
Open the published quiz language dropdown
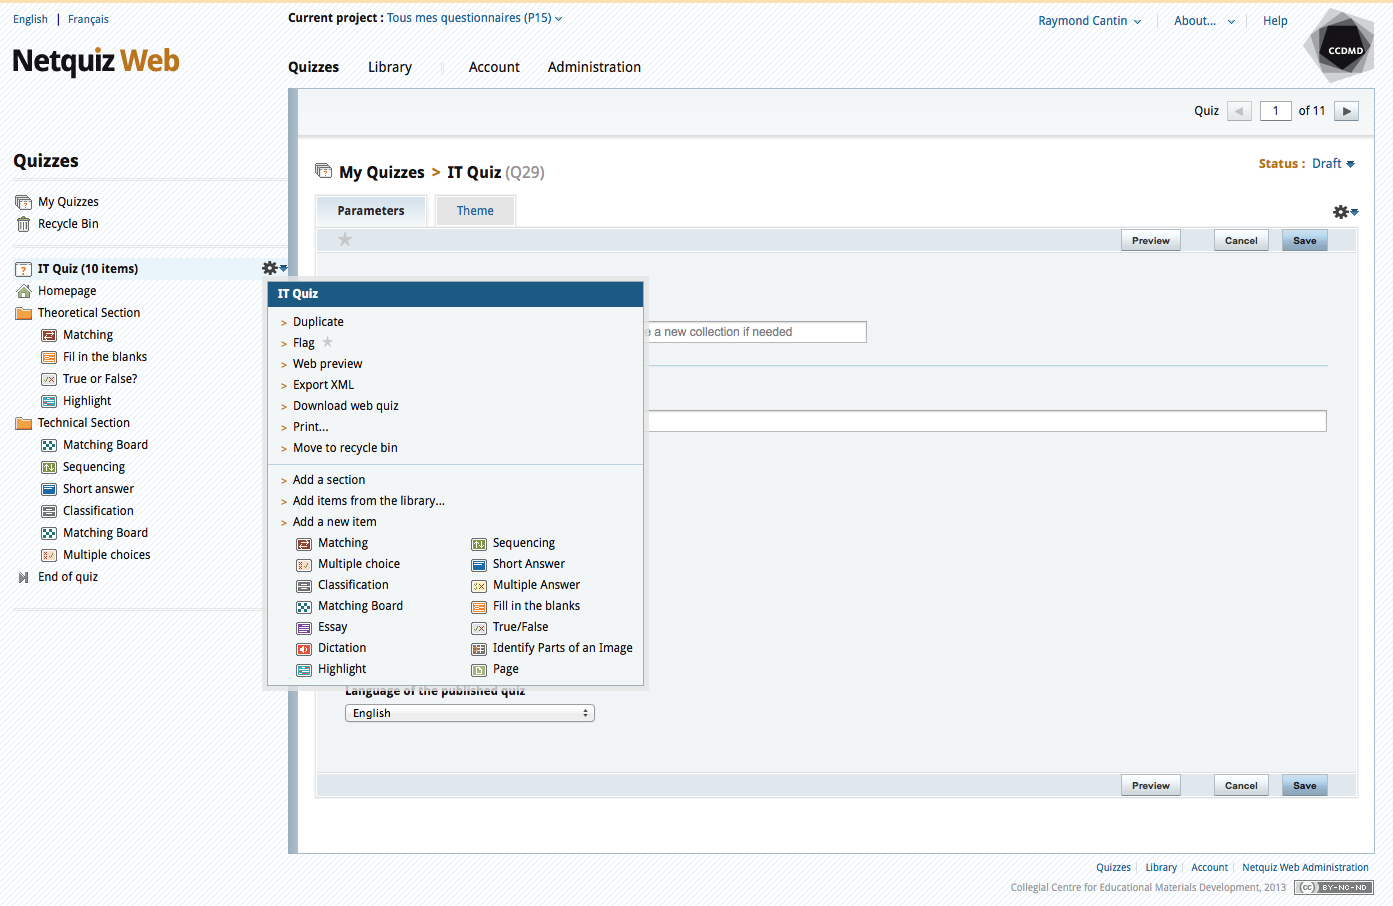(470, 713)
